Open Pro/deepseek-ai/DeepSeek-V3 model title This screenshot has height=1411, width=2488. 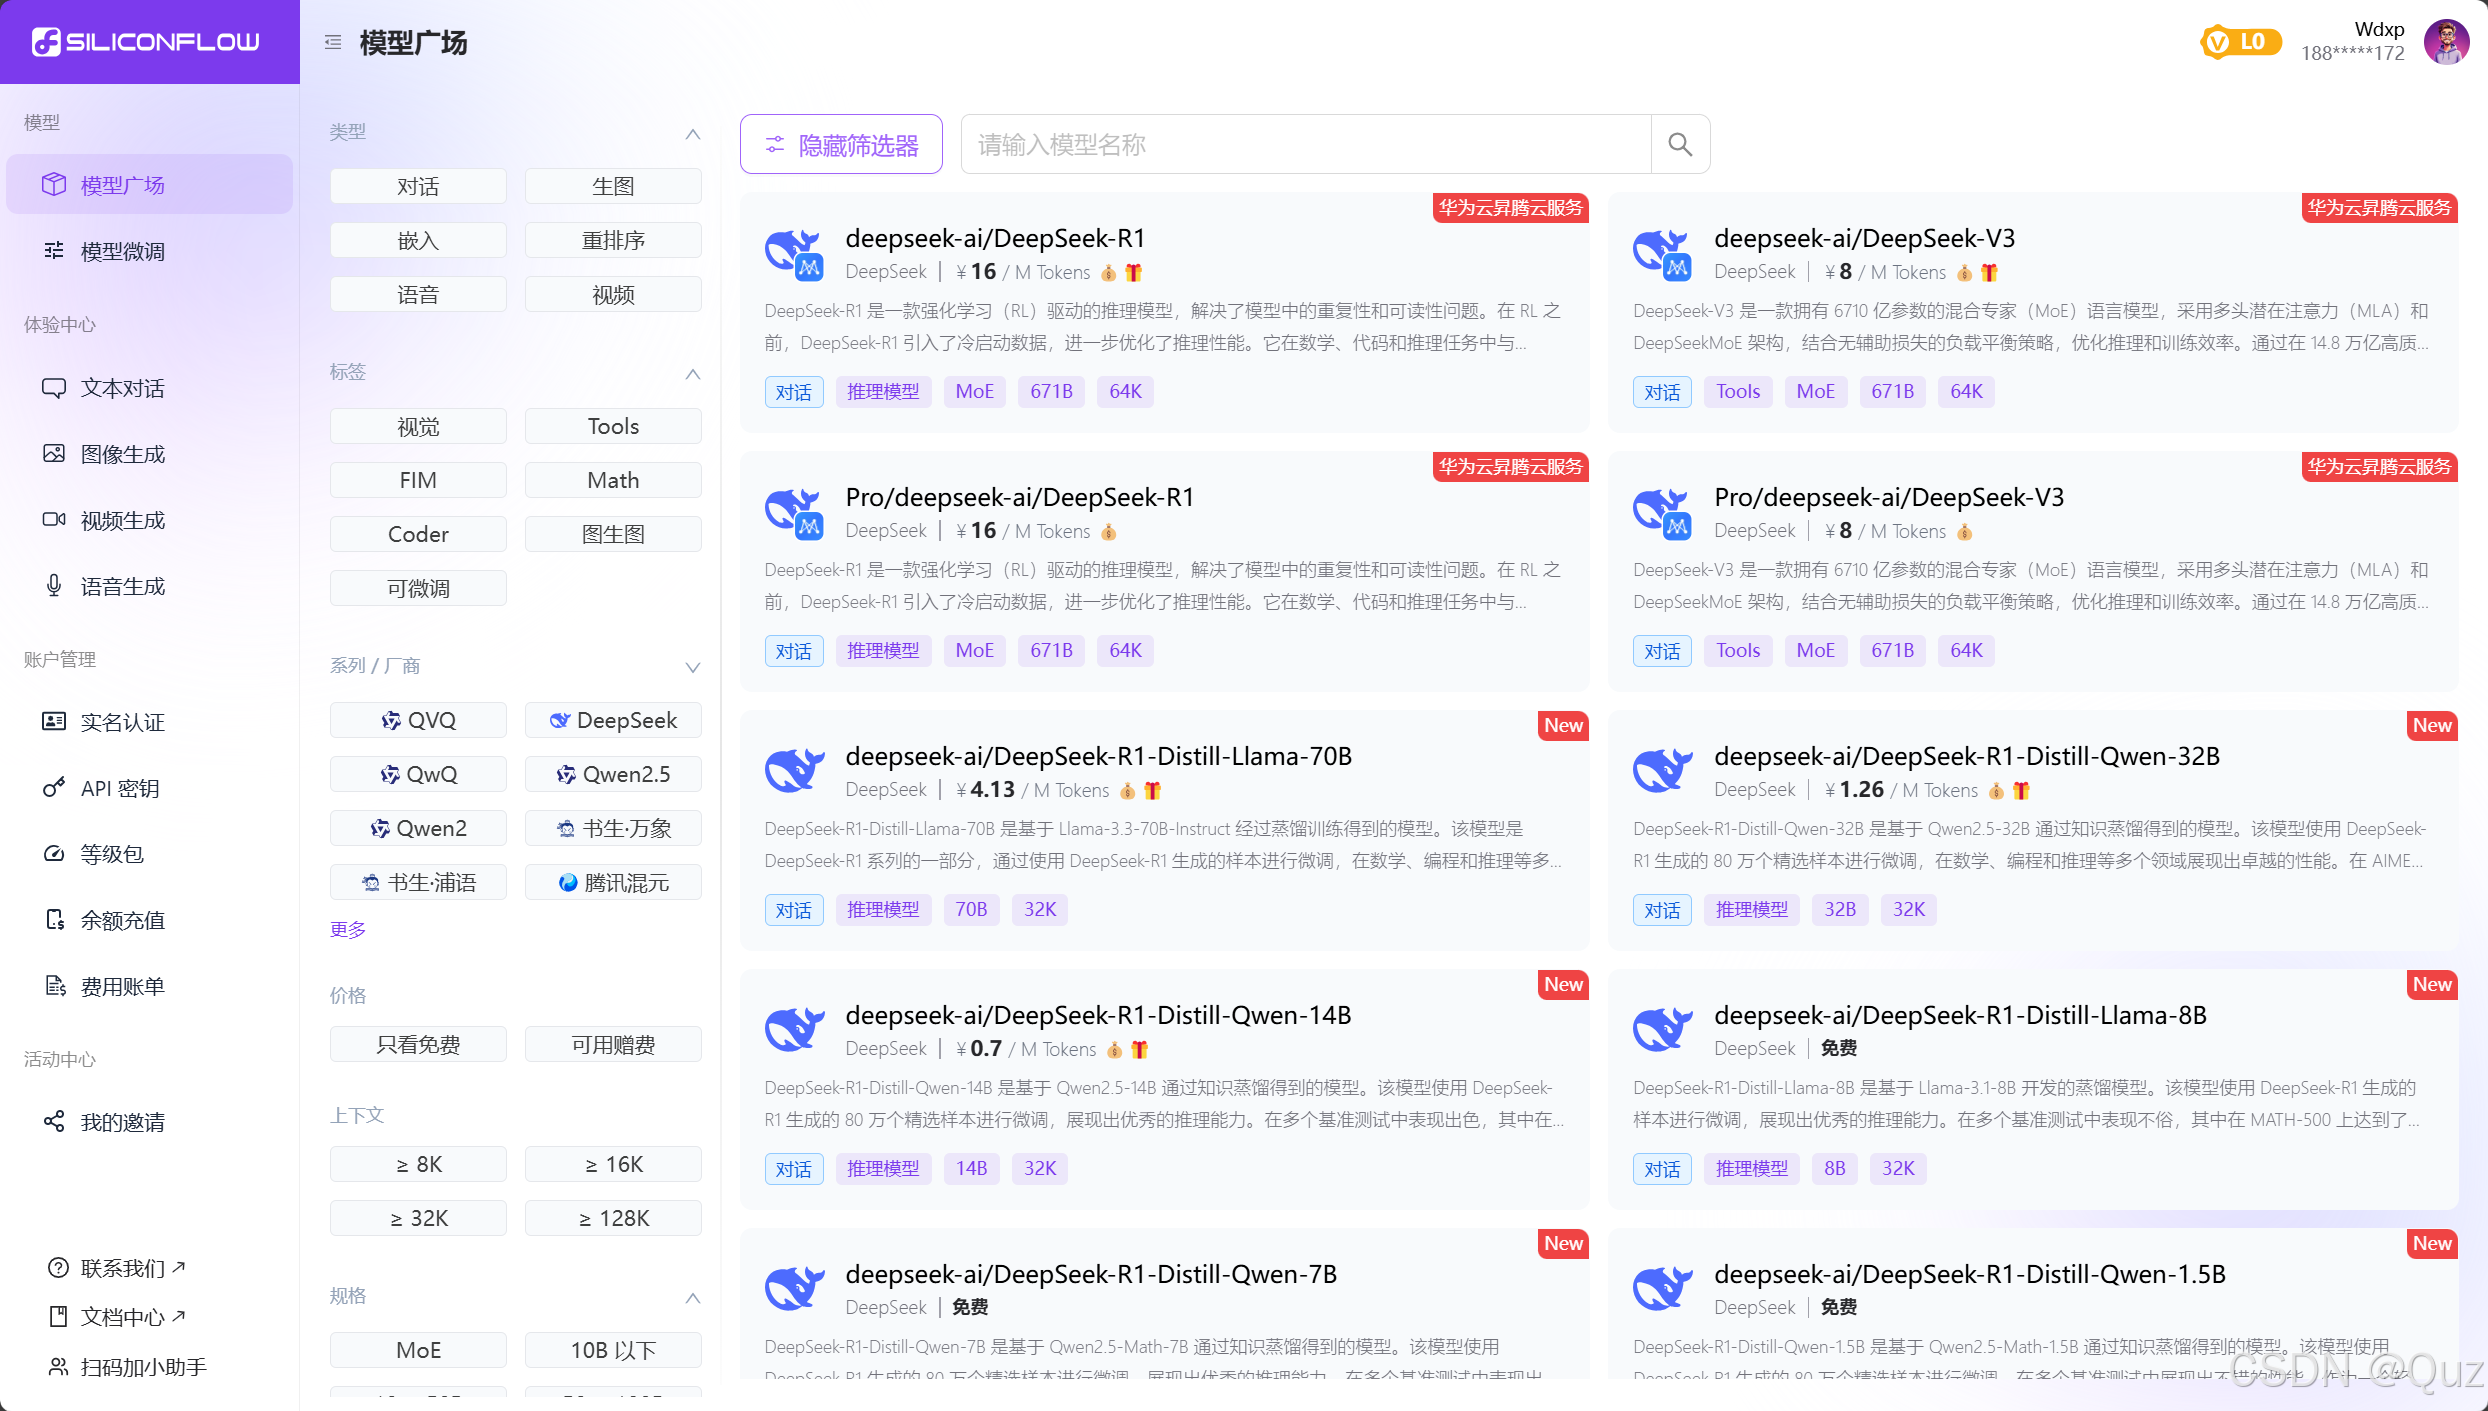tap(1889, 497)
